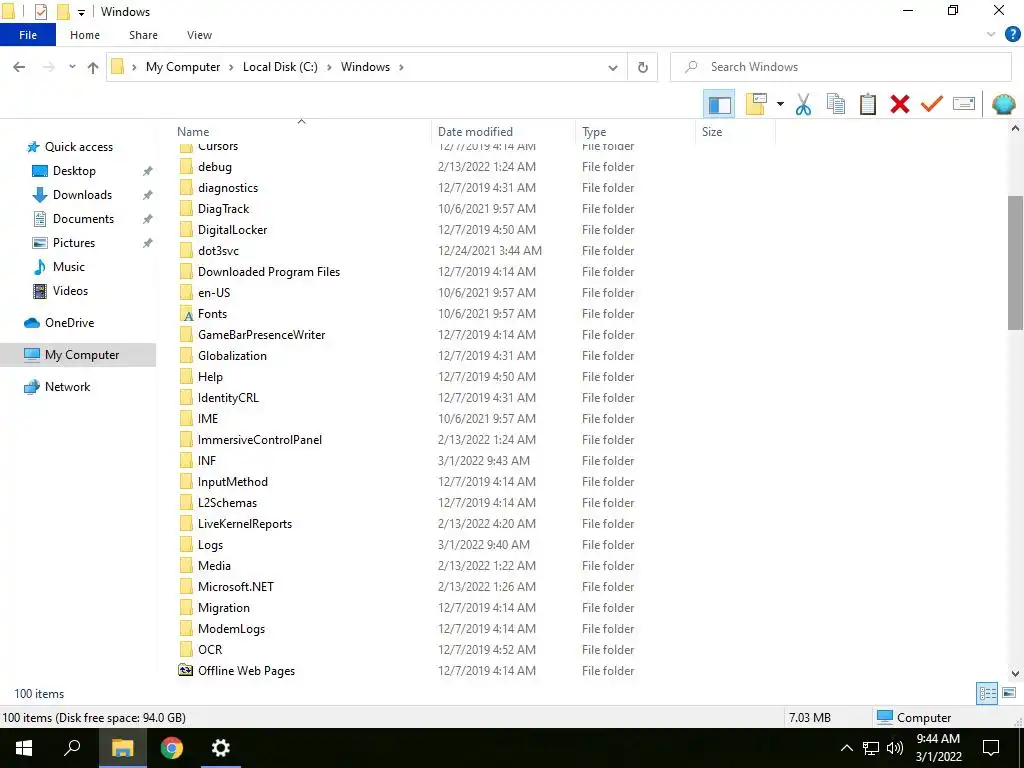
Task: Sort by the Size column header
Action: coord(712,132)
